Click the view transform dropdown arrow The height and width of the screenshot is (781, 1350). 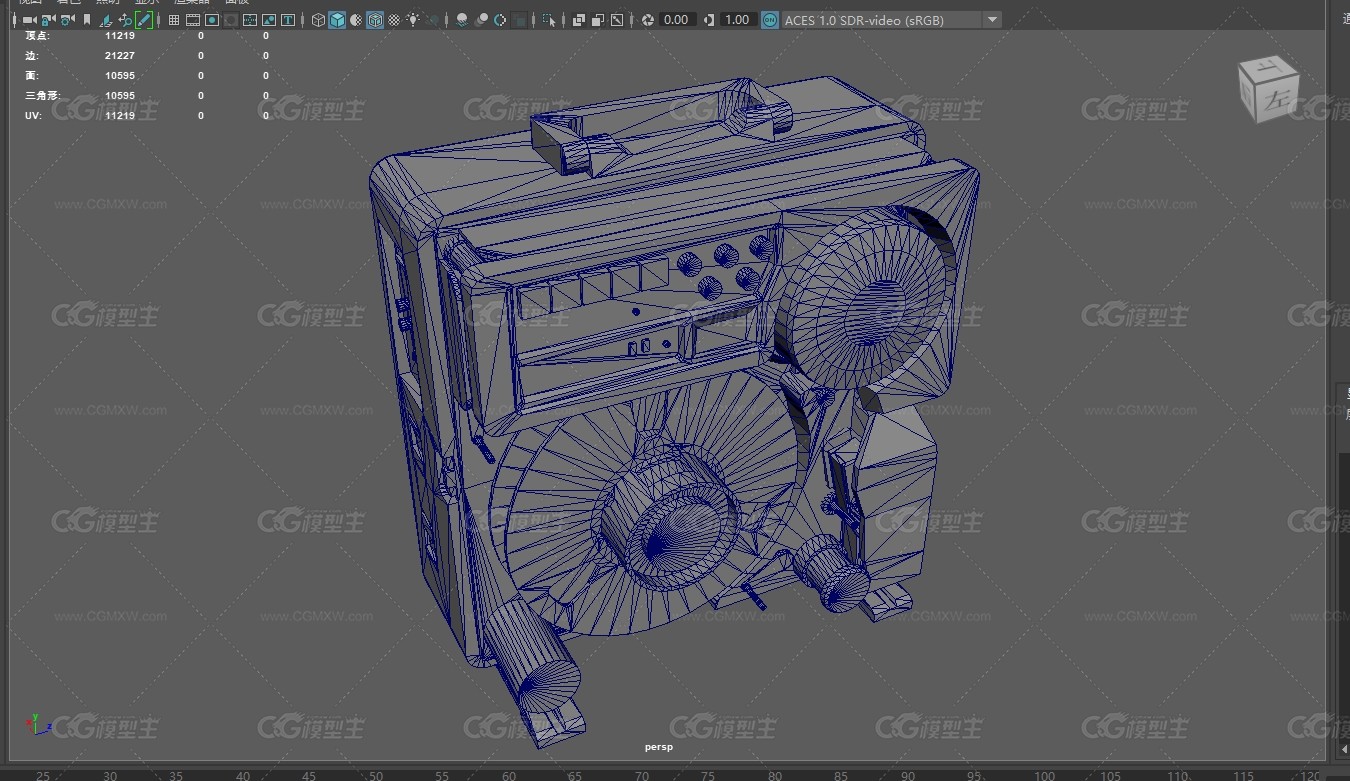[991, 19]
